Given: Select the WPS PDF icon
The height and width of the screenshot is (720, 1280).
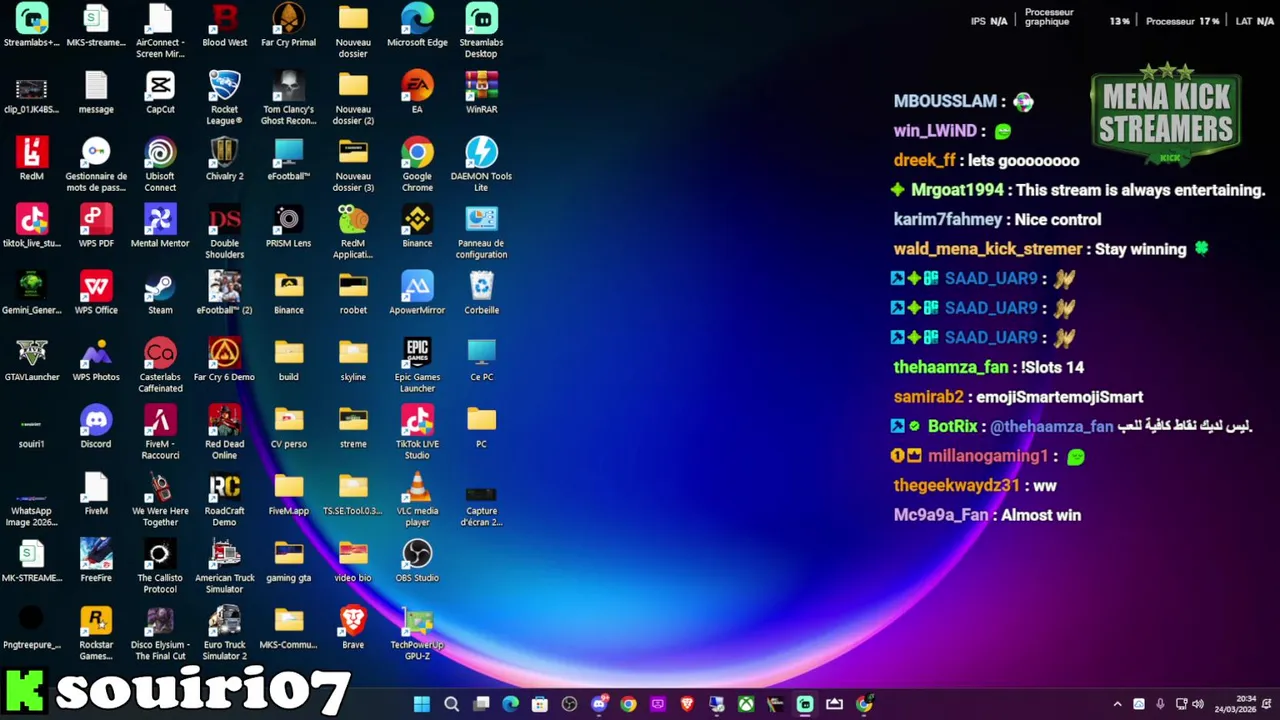Looking at the screenshot, I should pos(96,227).
